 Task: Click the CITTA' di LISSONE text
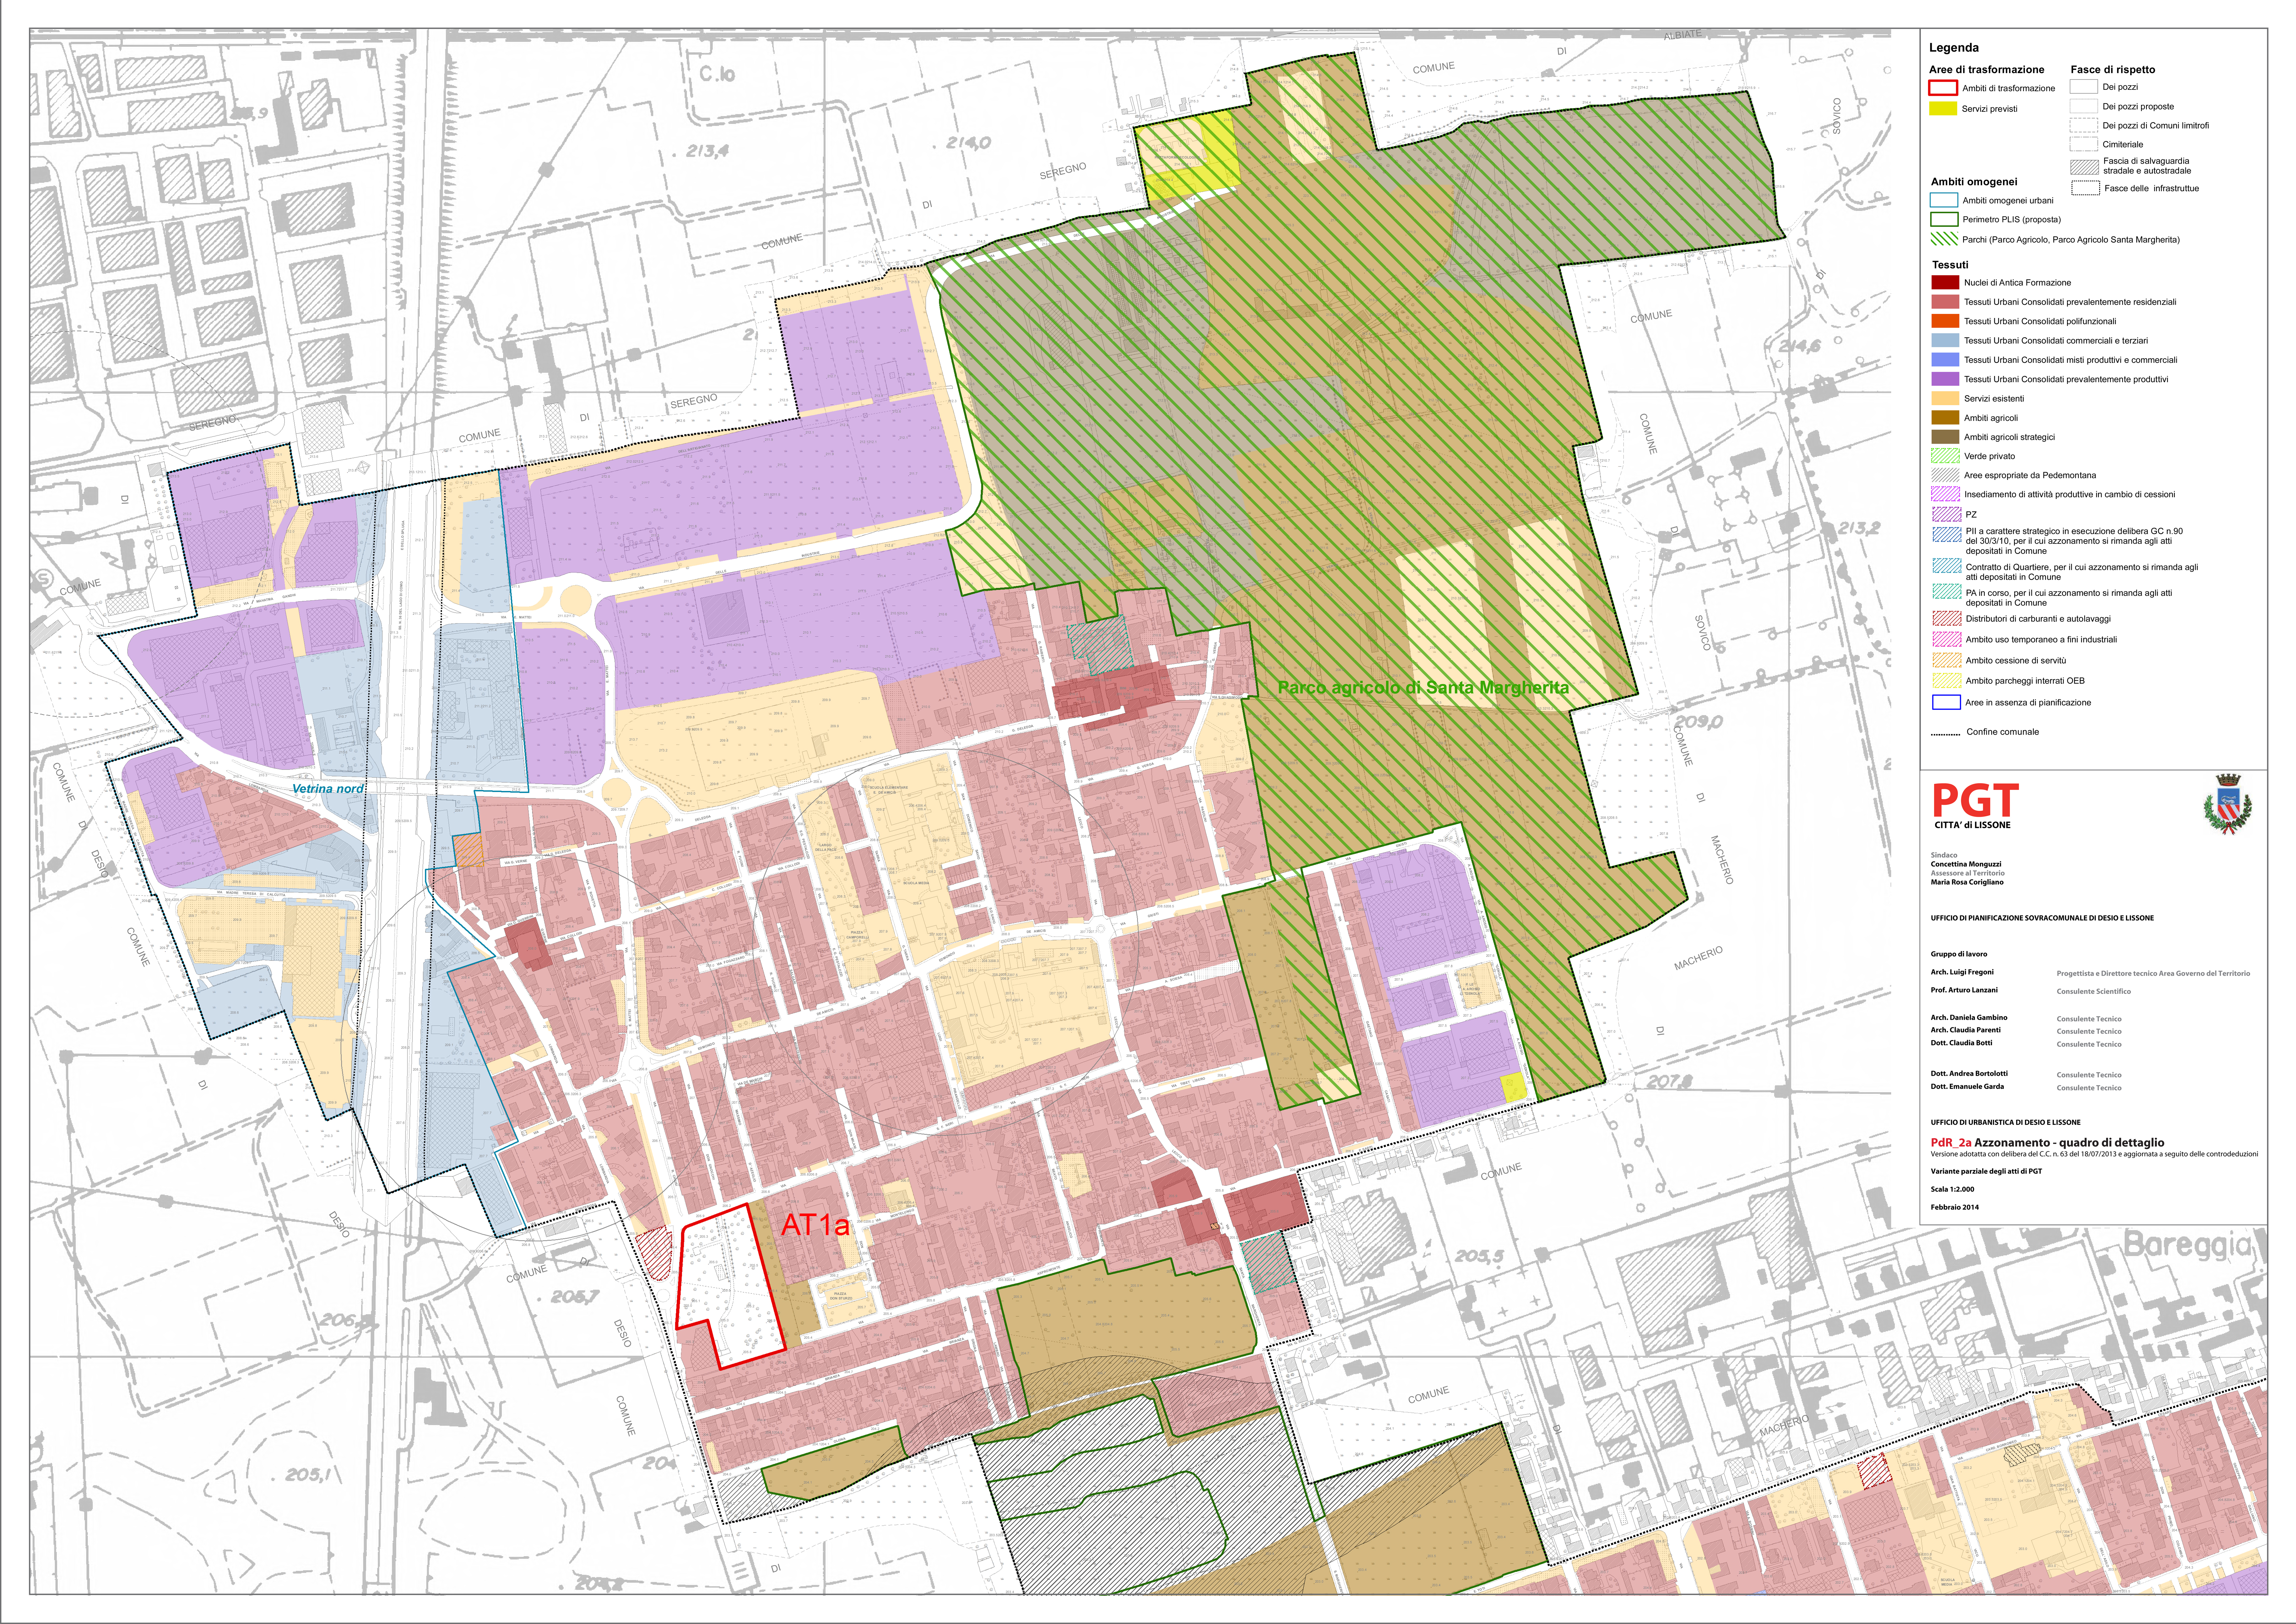pyautogui.click(x=1972, y=825)
